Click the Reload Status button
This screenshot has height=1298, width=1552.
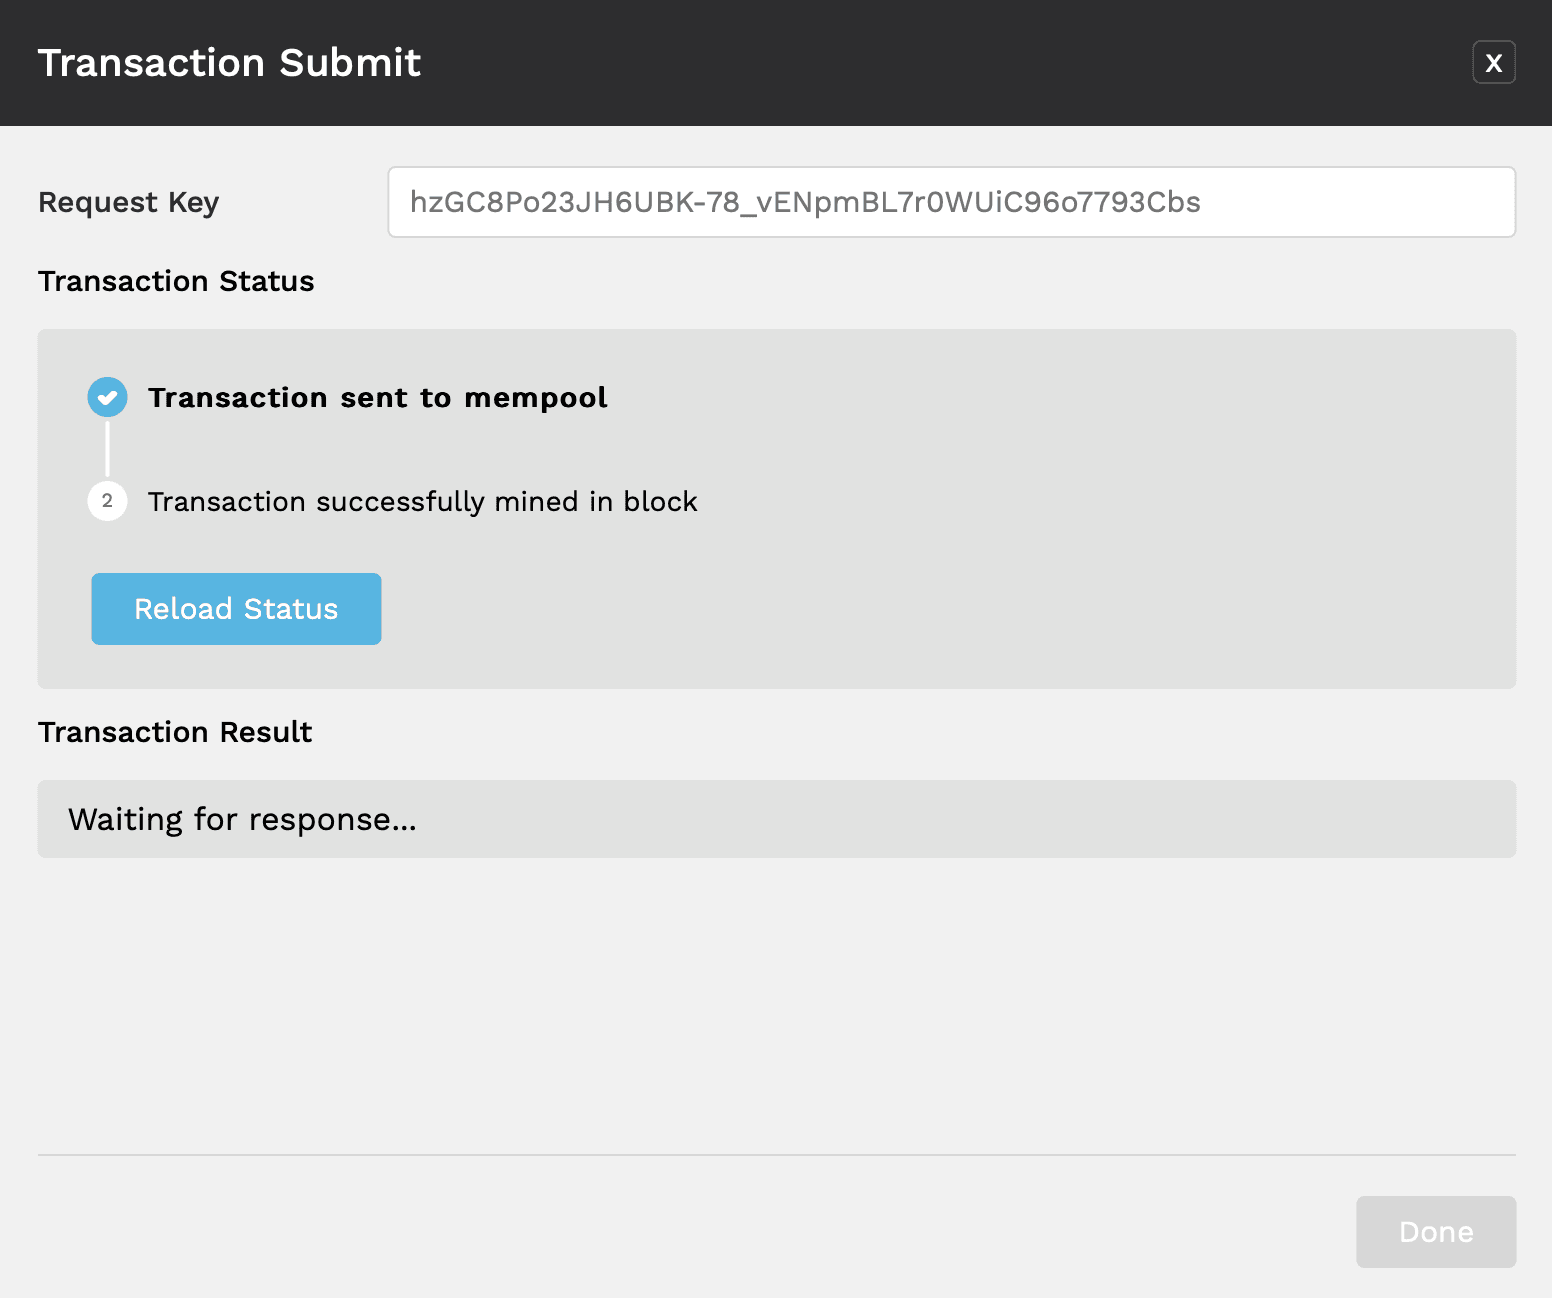[236, 609]
